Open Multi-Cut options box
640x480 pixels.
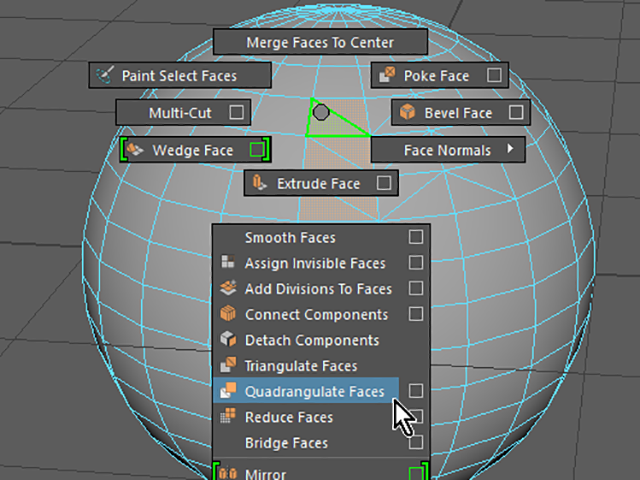236,112
